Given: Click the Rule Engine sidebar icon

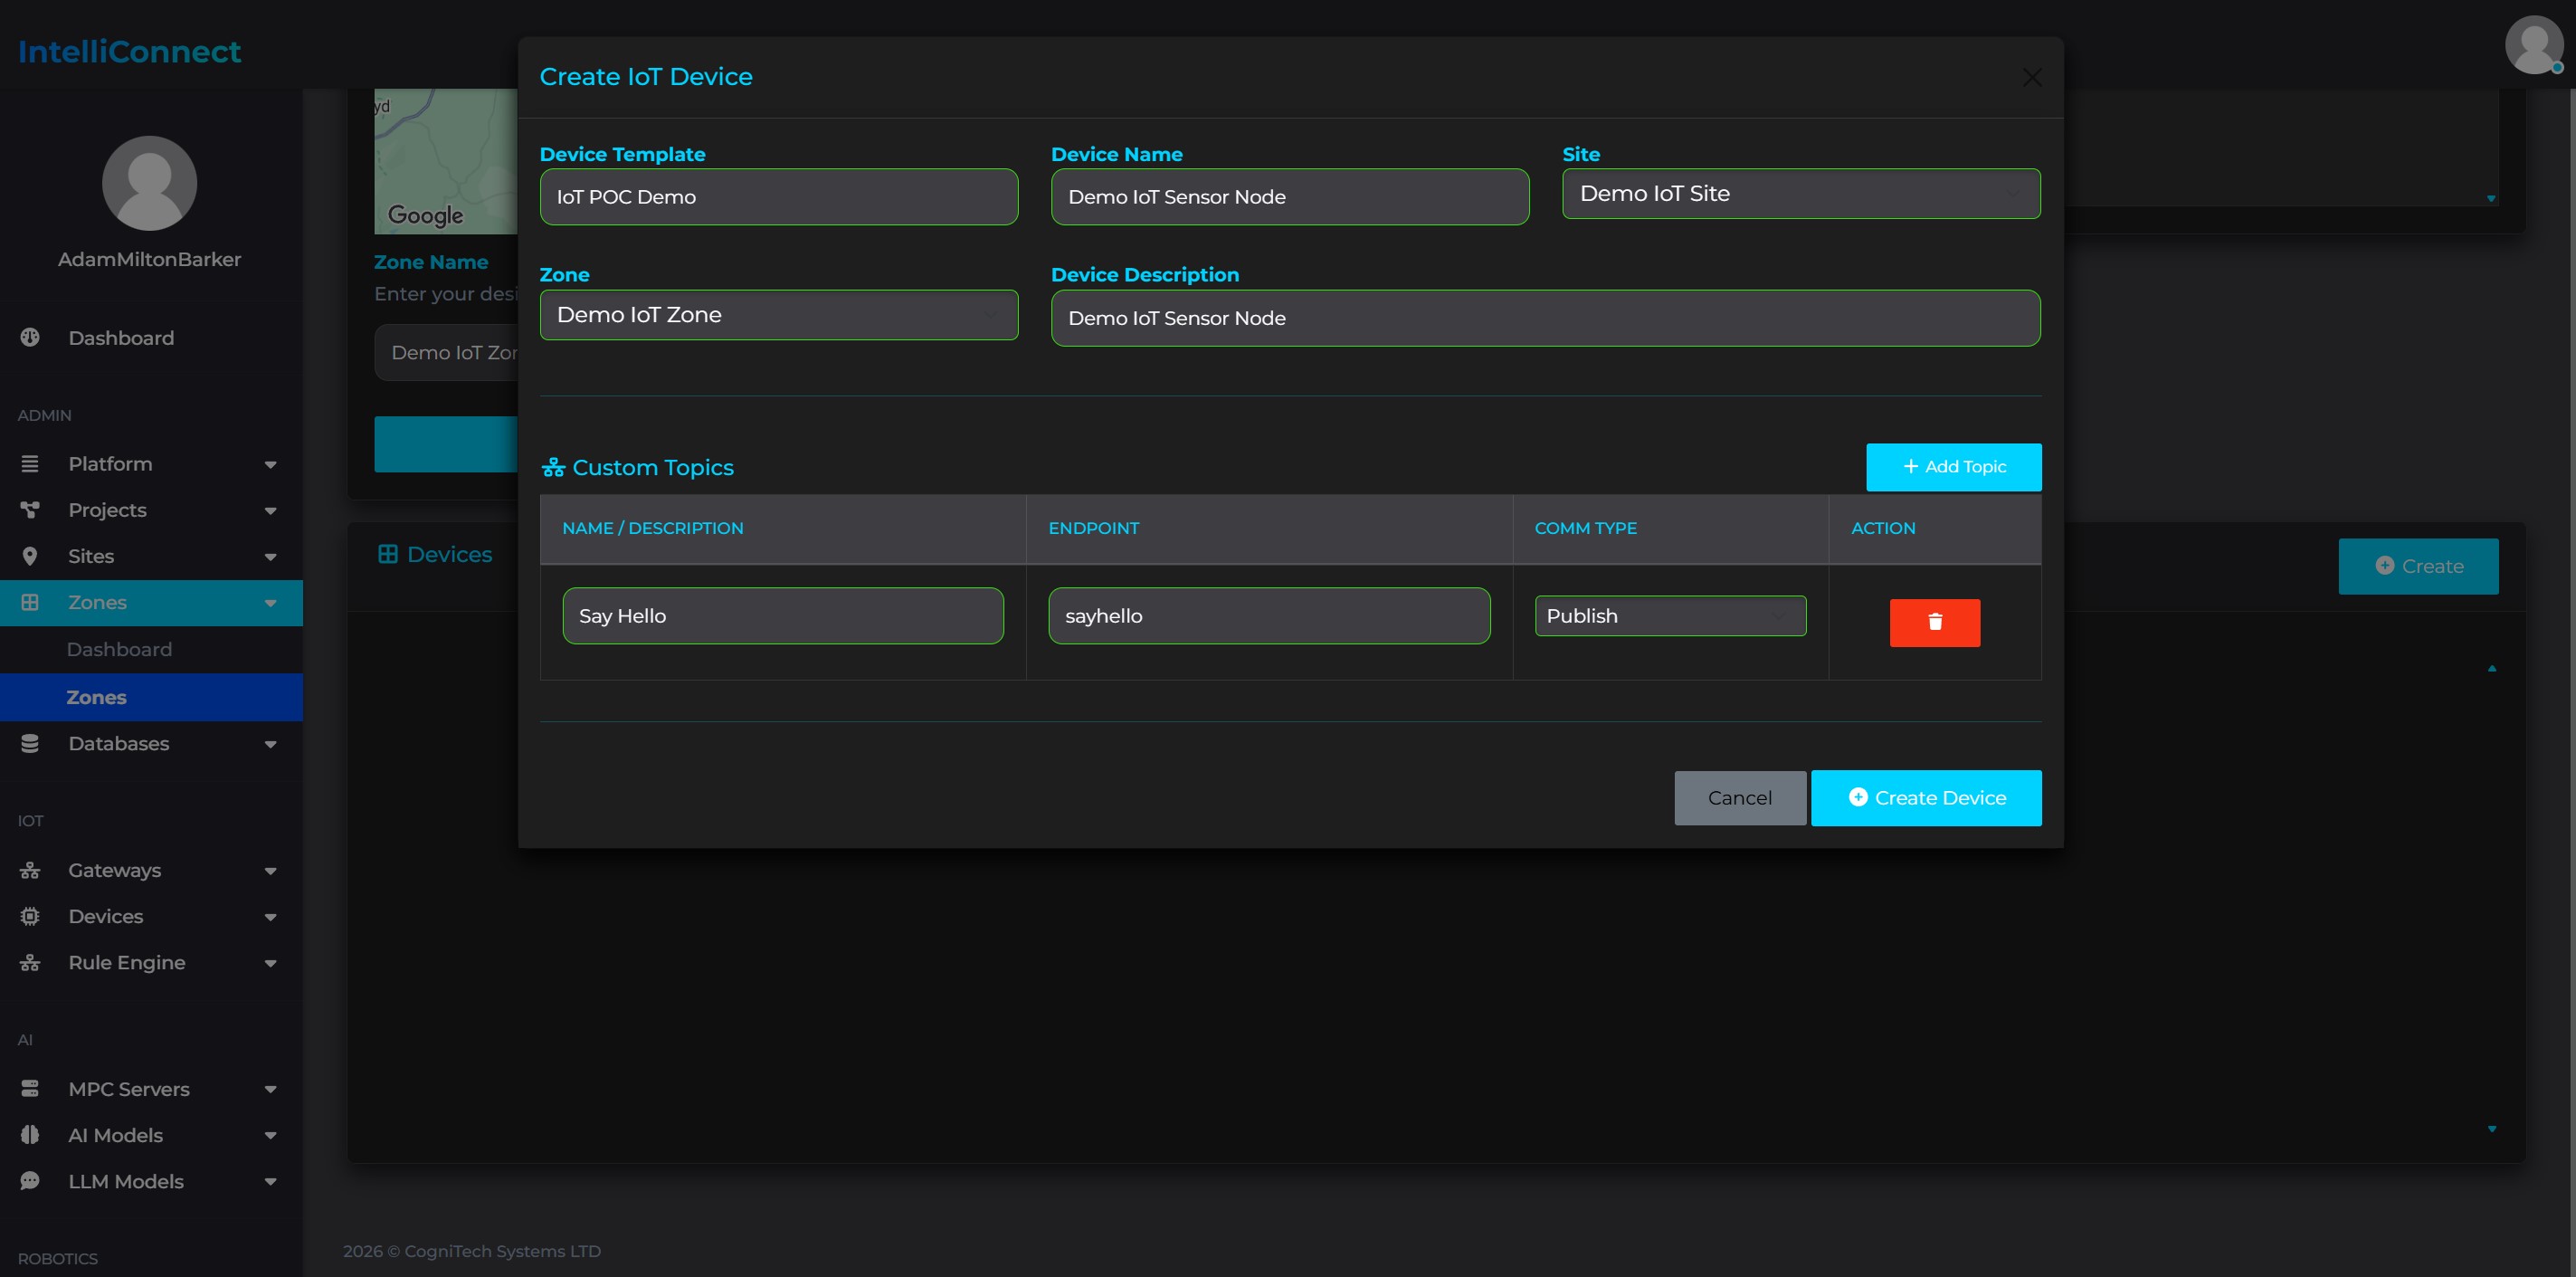Looking at the screenshot, I should pyautogui.click(x=30, y=962).
